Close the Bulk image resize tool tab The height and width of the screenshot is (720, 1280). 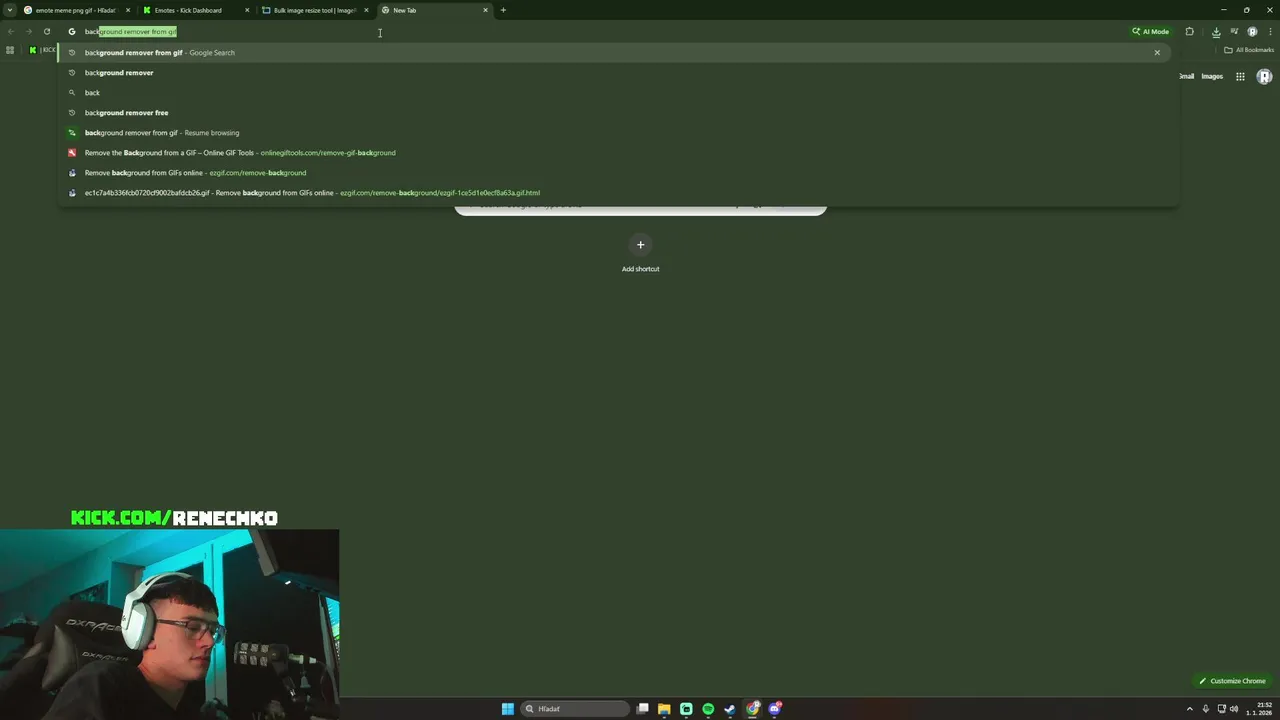[366, 10]
